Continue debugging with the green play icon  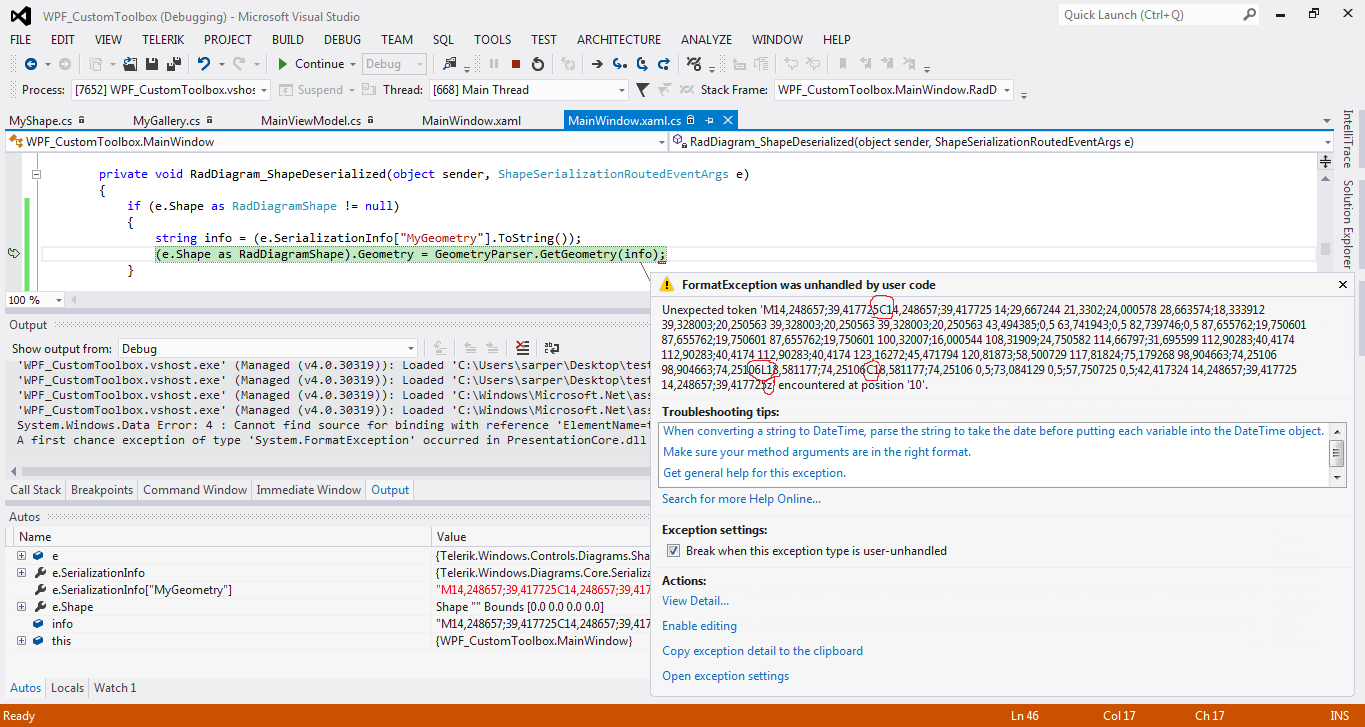[x=283, y=64]
